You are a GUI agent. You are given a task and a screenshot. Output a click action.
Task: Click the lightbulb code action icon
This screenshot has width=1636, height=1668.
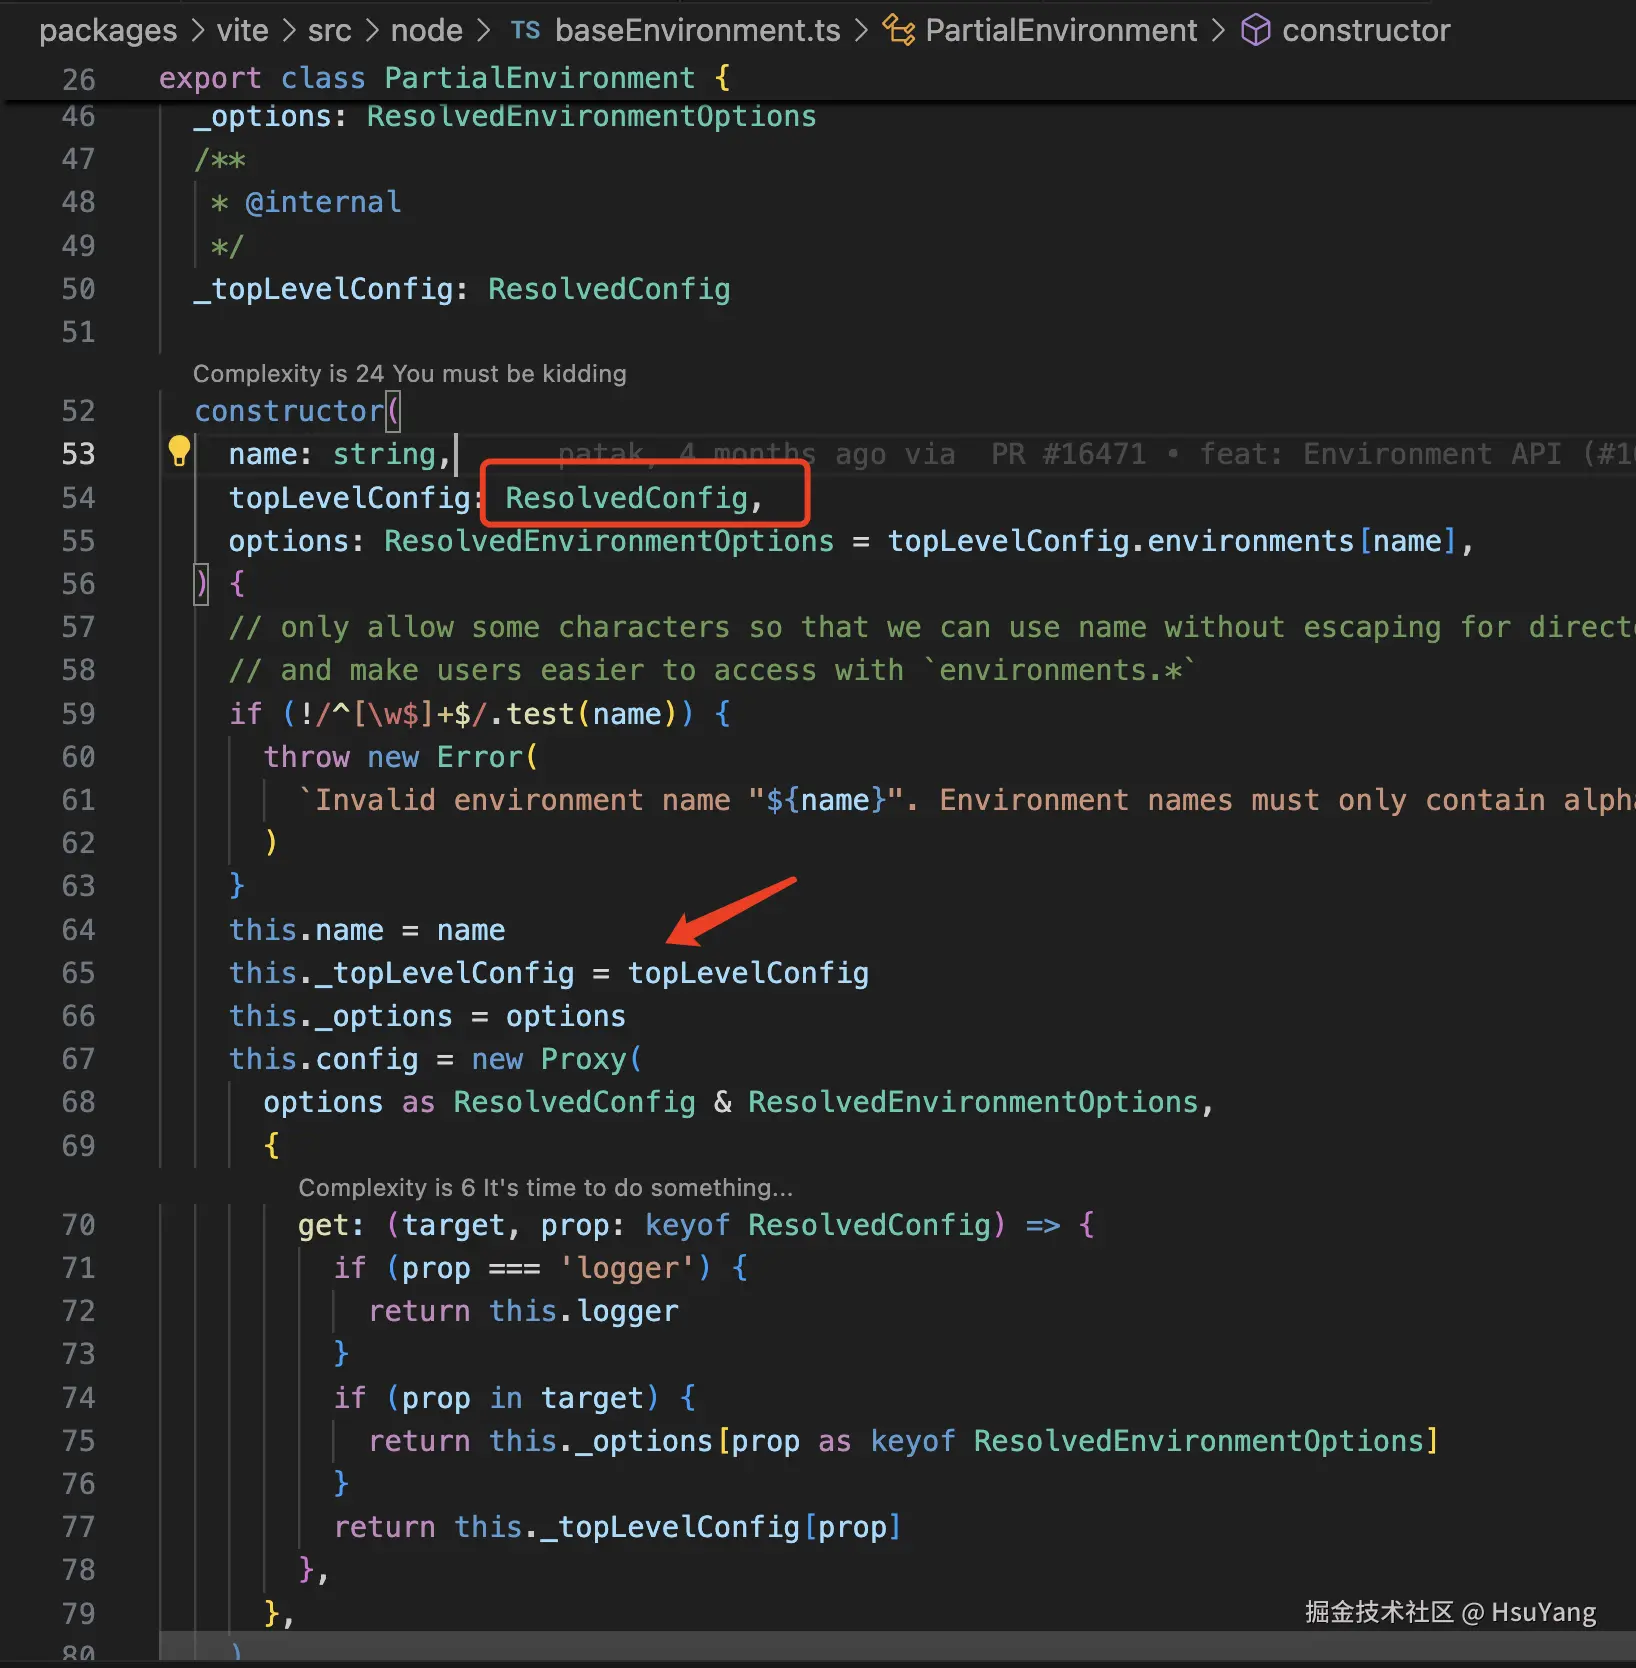pos(179,452)
